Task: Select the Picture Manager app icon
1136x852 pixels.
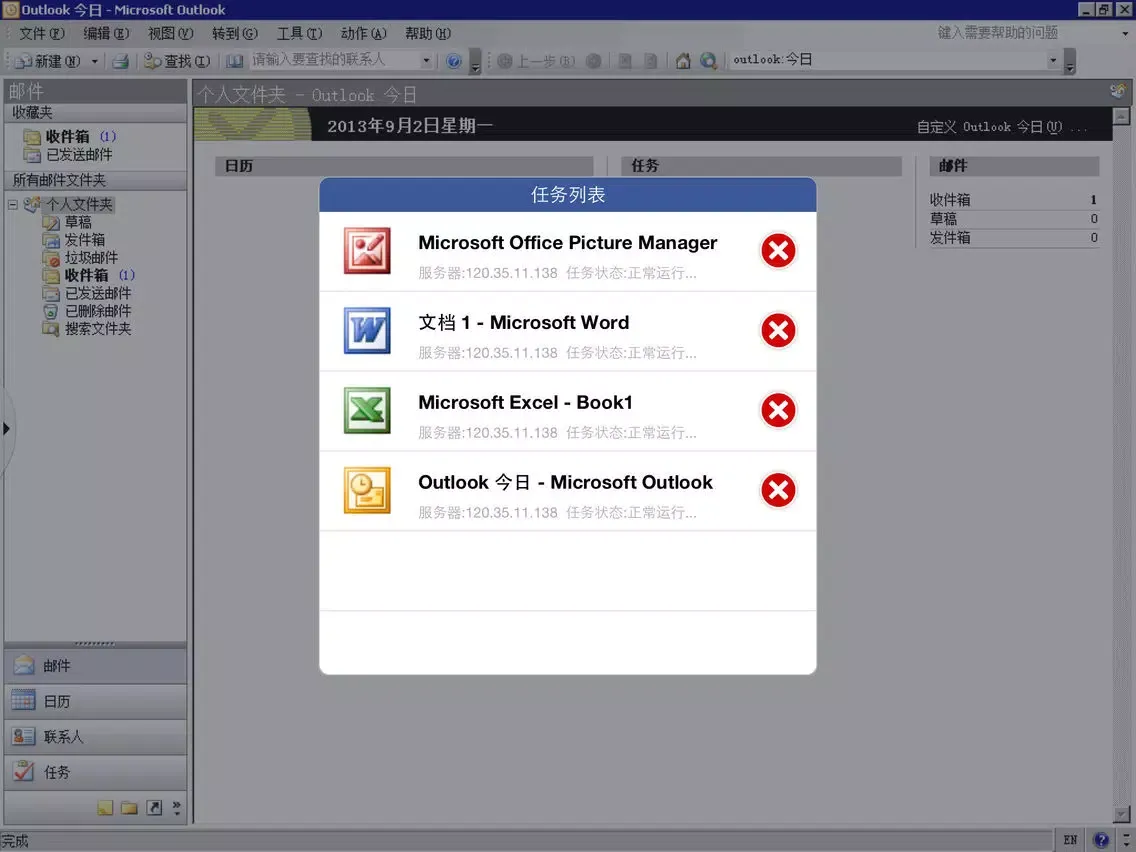Action: pos(367,251)
